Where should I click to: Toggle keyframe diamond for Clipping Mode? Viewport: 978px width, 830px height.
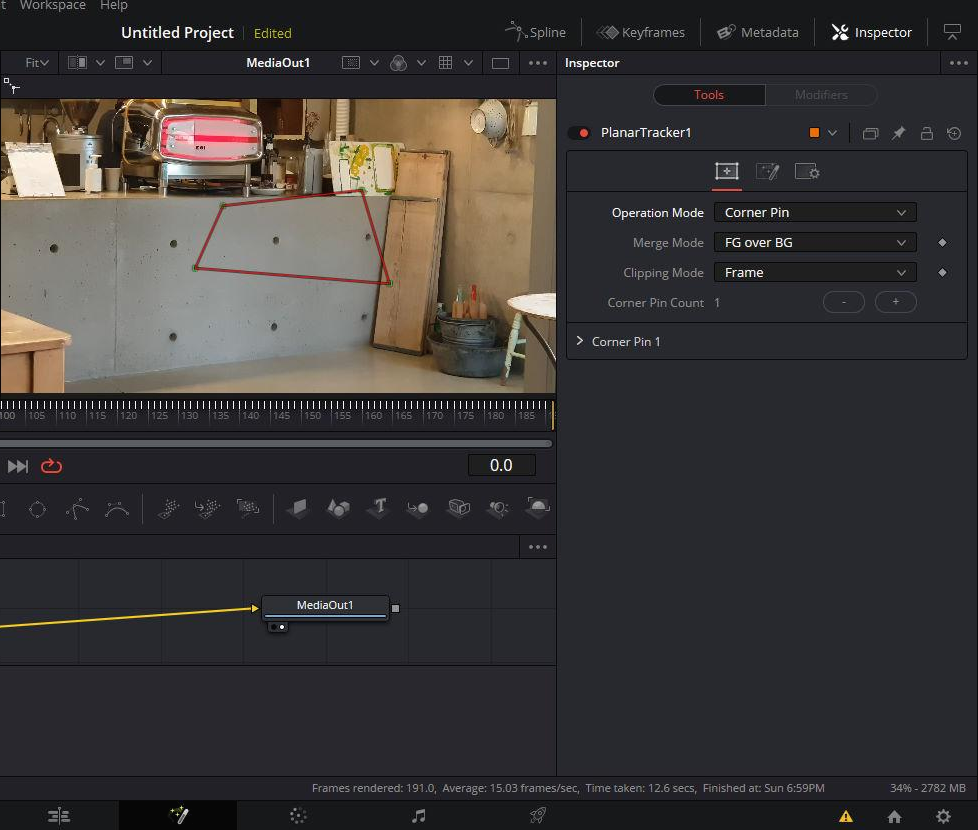click(942, 273)
